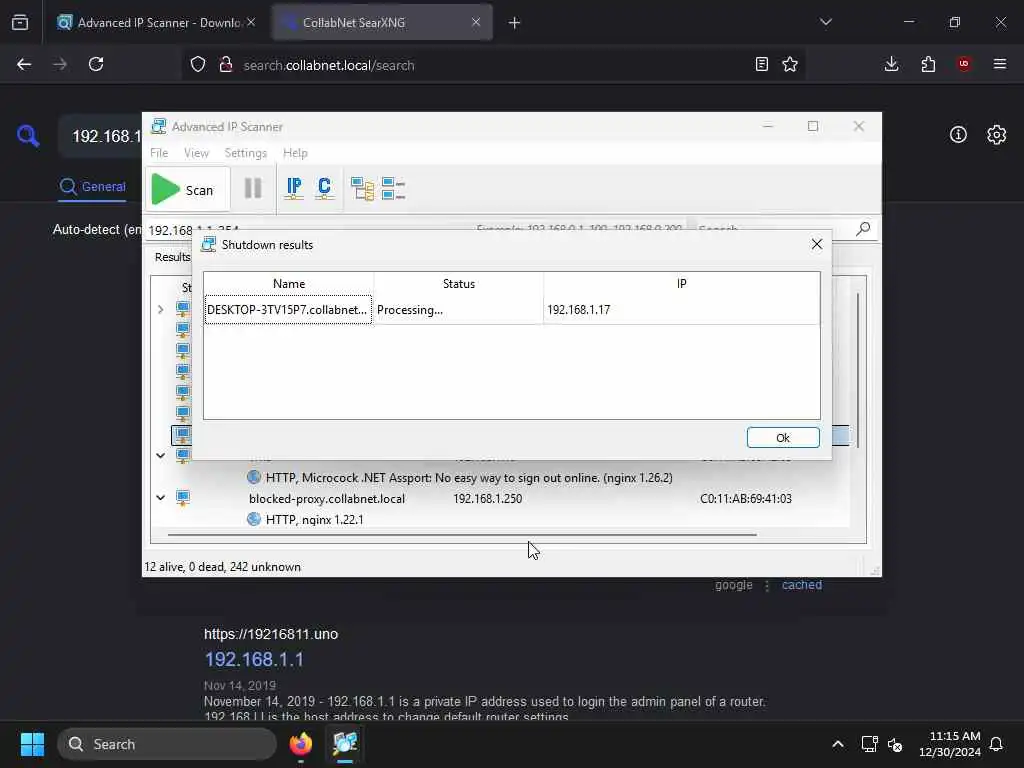
Task: Select blocked-proxy.collabnet.local host name
Action: 327,498
